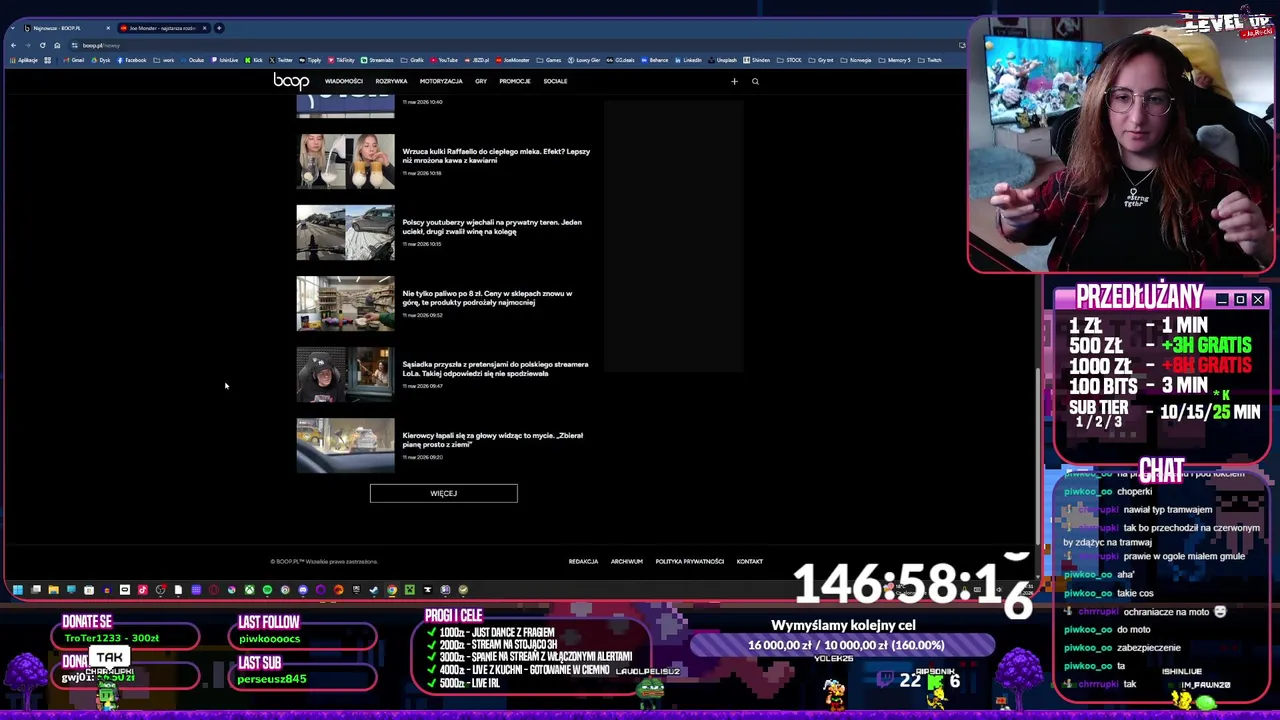Screen dimensions: 1280x720
Task: Open the streamer LoLa thumbnail image
Action: 345,374
